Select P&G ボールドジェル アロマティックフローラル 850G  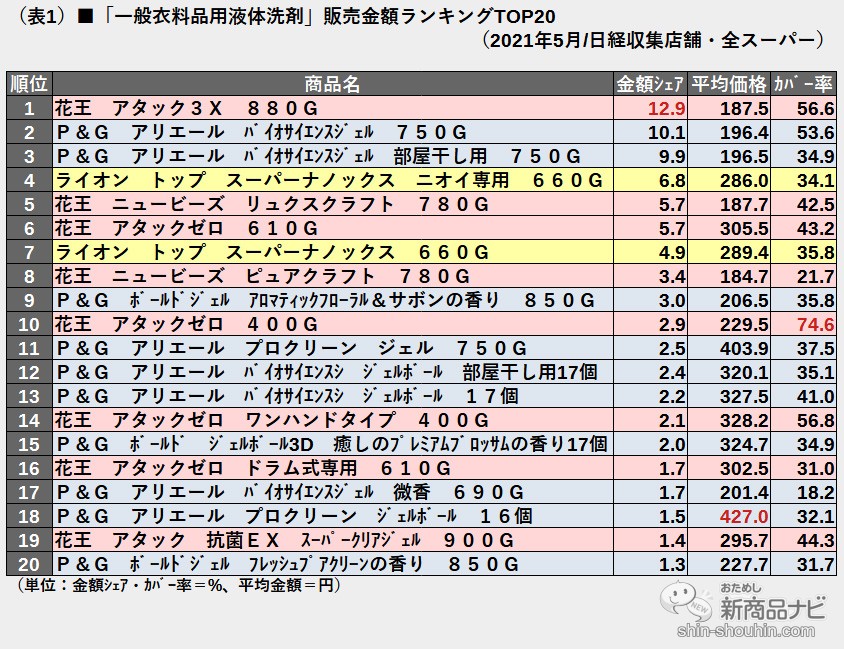(332, 300)
